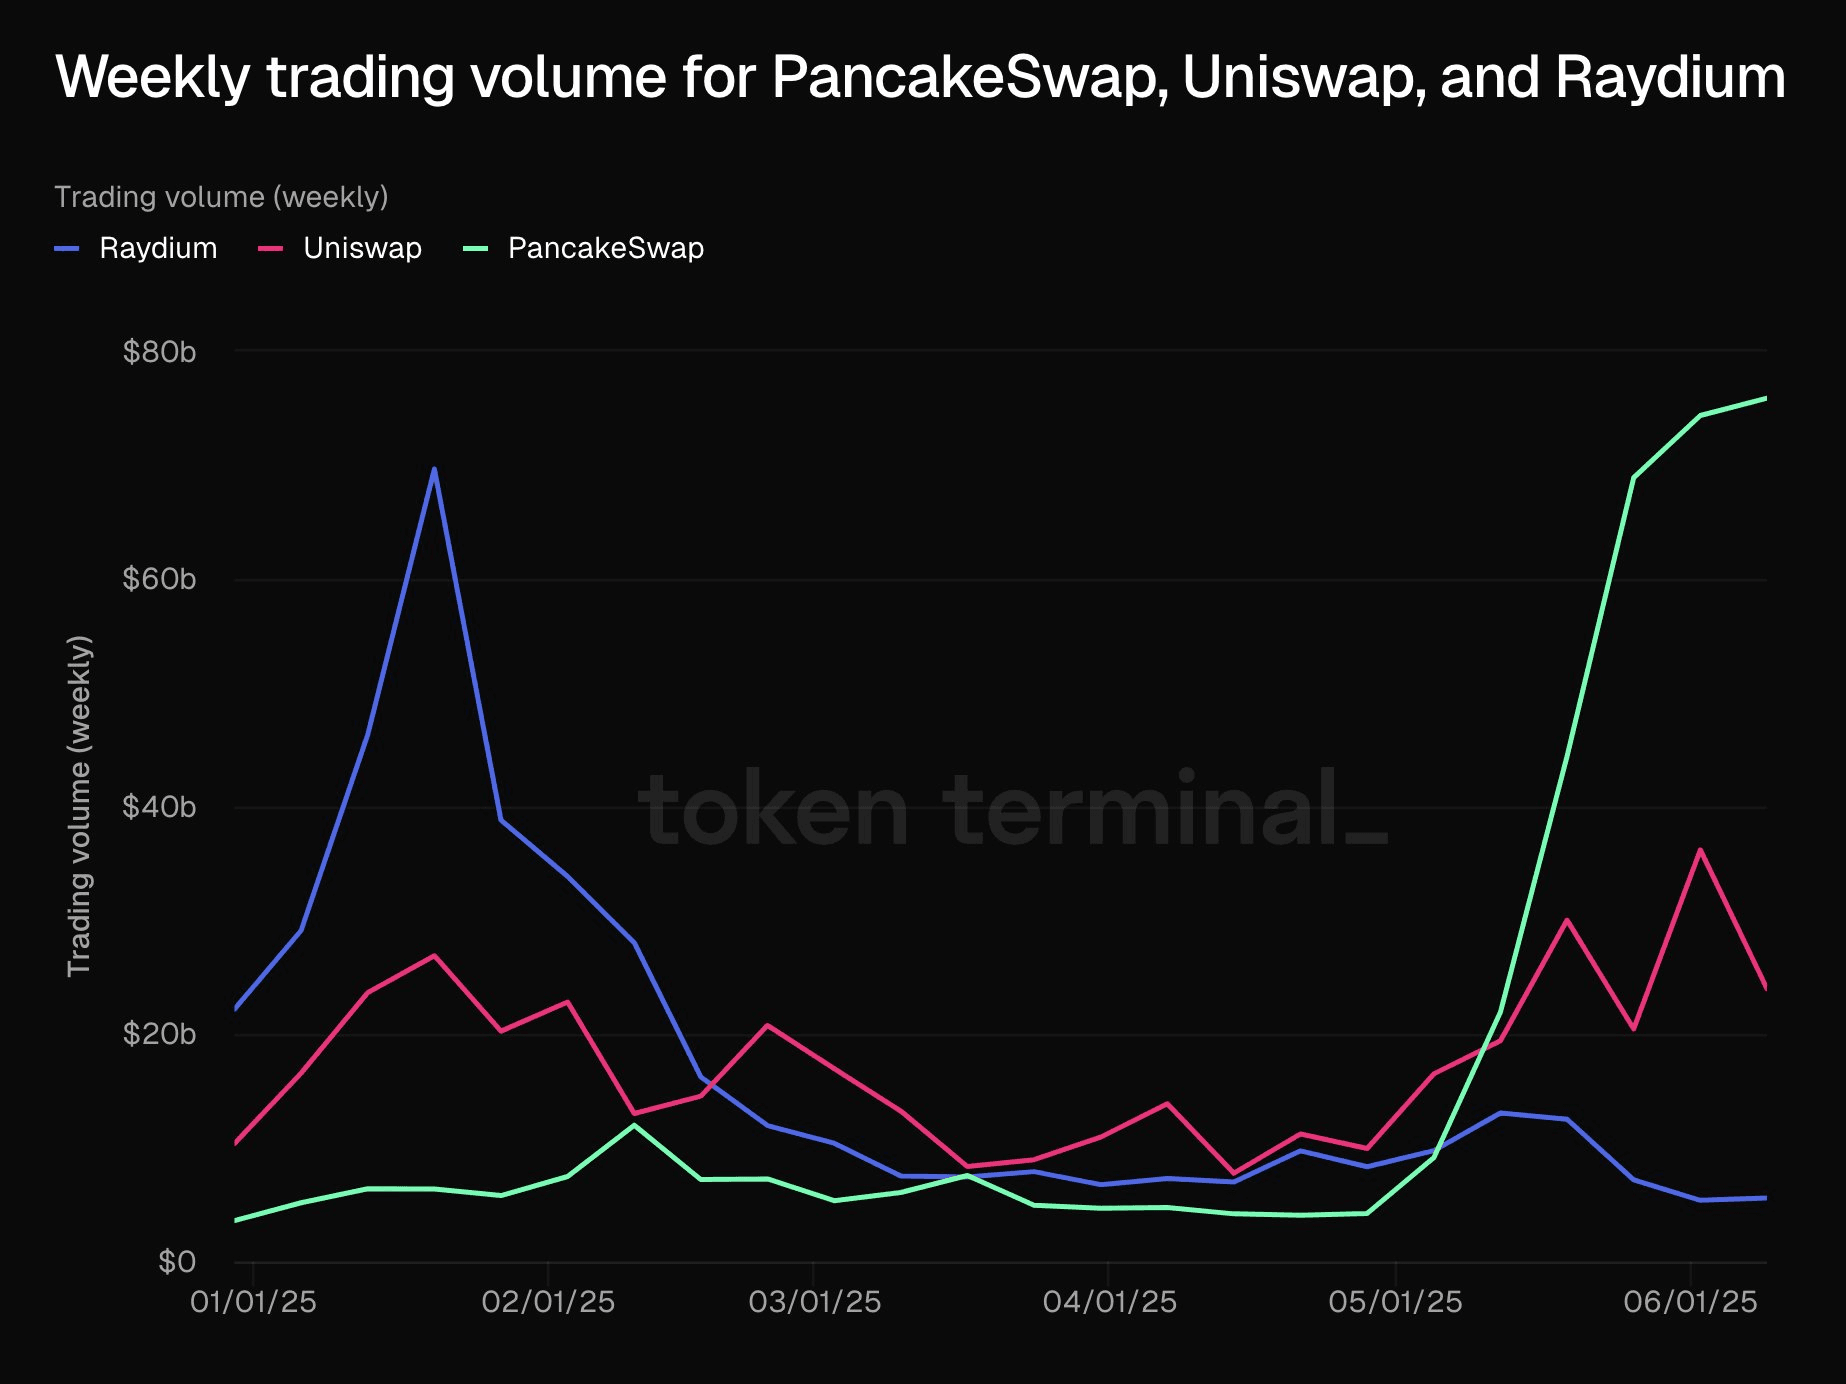This screenshot has width=1846, height=1384.
Task: Click the $20b y-axis label
Action: [x=159, y=1034]
